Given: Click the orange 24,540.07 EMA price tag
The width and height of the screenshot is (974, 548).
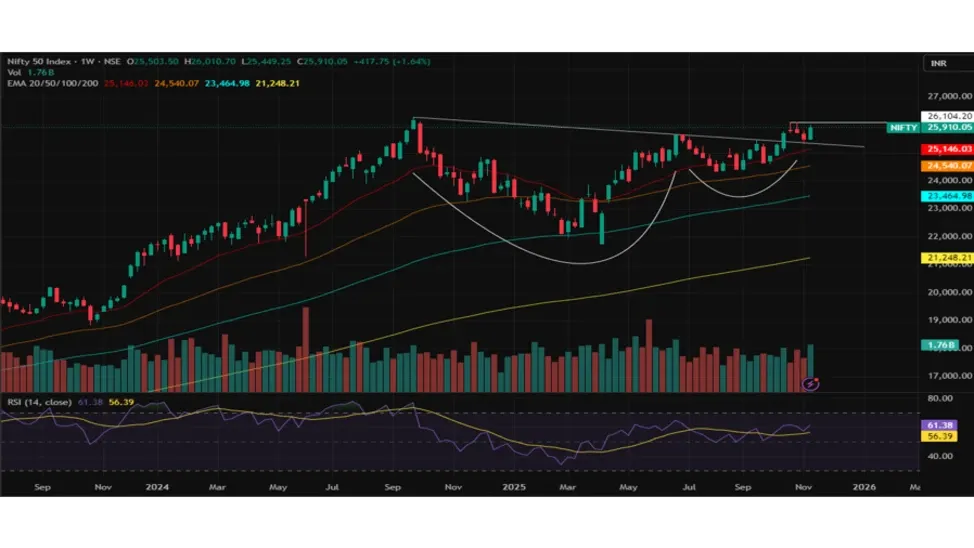Looking at the screenshot, I should (x=945, y=165).
